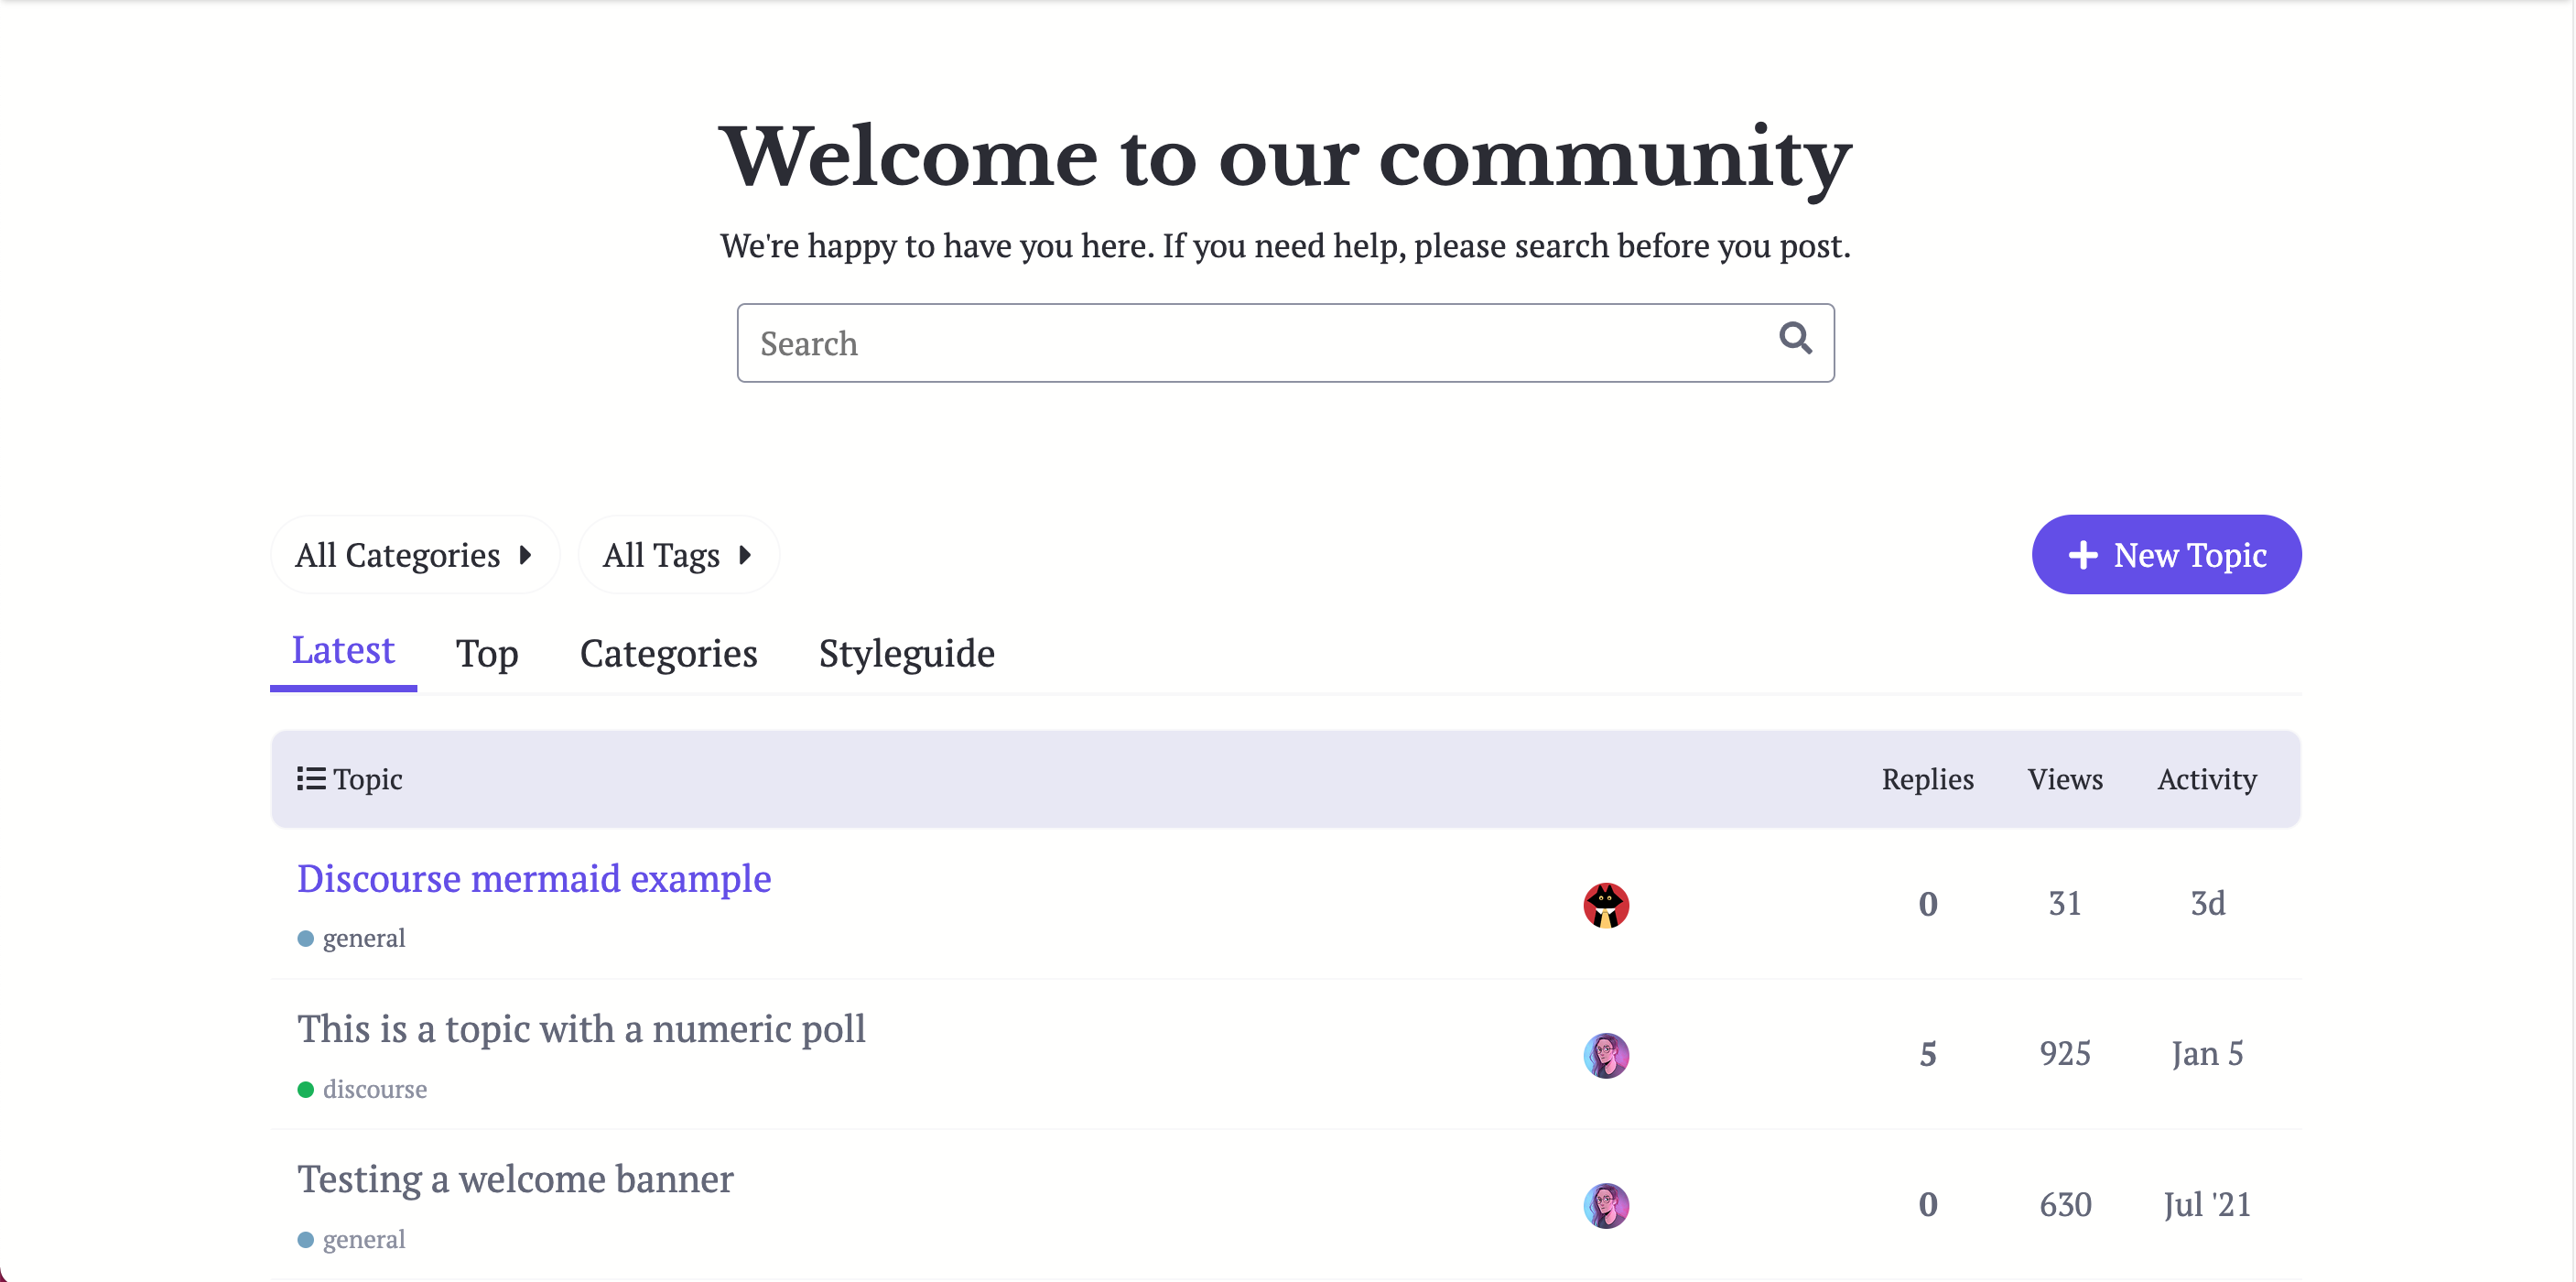2576x1282 pixels.
Task: Sort topics by Activity column
Action: click(2206, 779)
